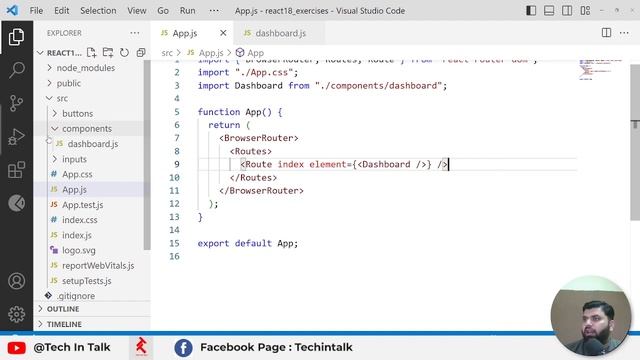The width and height of the screenshot is (640, 360).
Task: Click the 'function App() {' code line
Action: [x=240, y=112]
